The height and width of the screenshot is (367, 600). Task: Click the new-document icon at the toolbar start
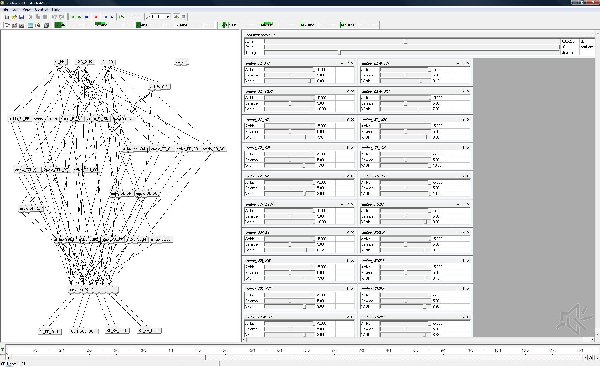tap(7, 17)
